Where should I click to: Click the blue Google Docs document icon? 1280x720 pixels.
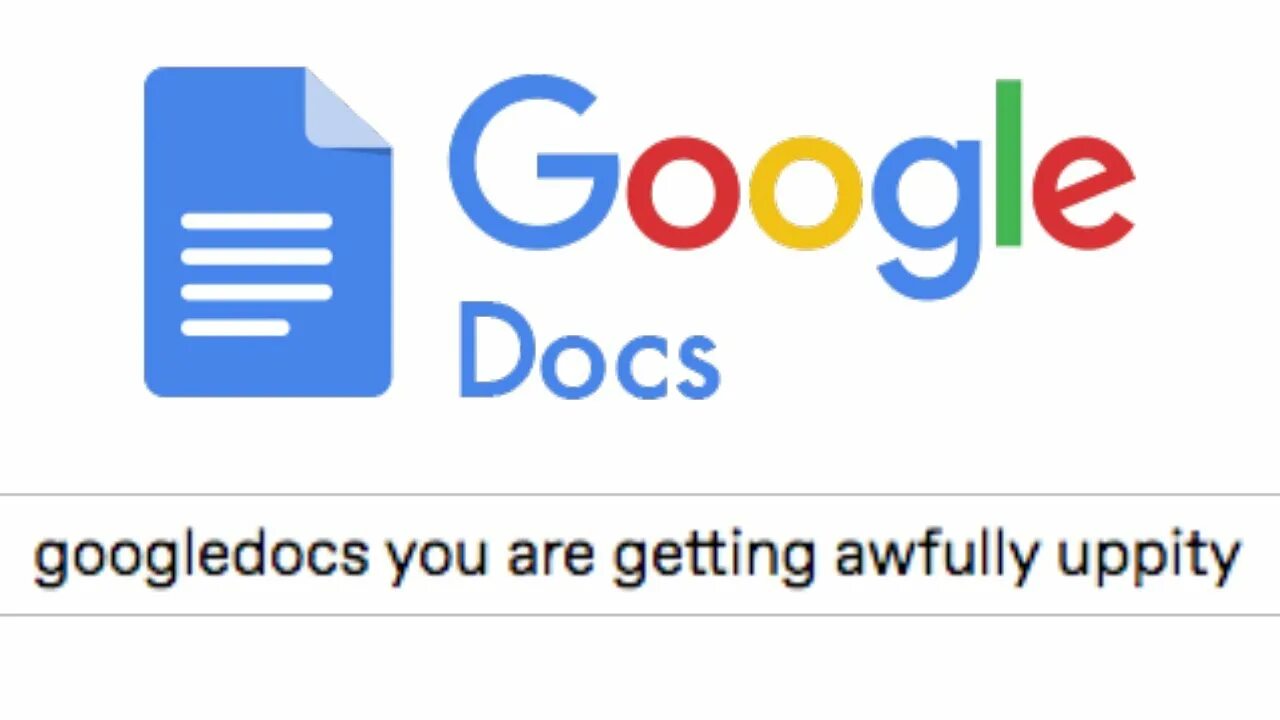pyautogui.click(x=268, y=232)
